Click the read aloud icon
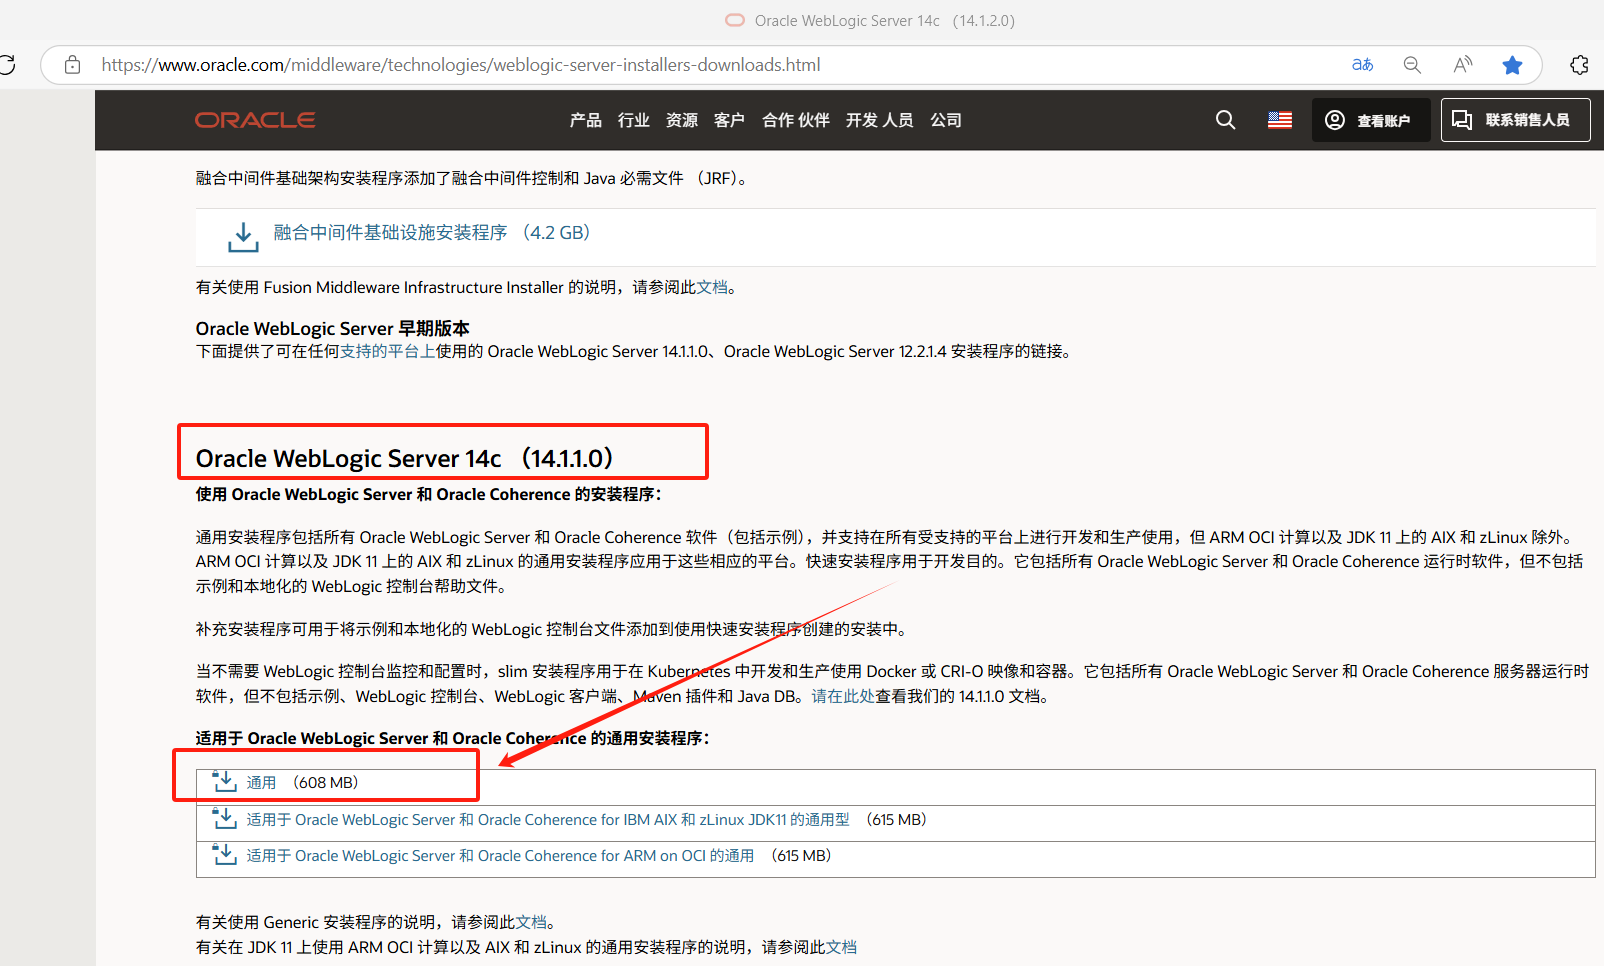This screenshot has height=966, width=1604. pyautogui.click(x=1463, y=65)
